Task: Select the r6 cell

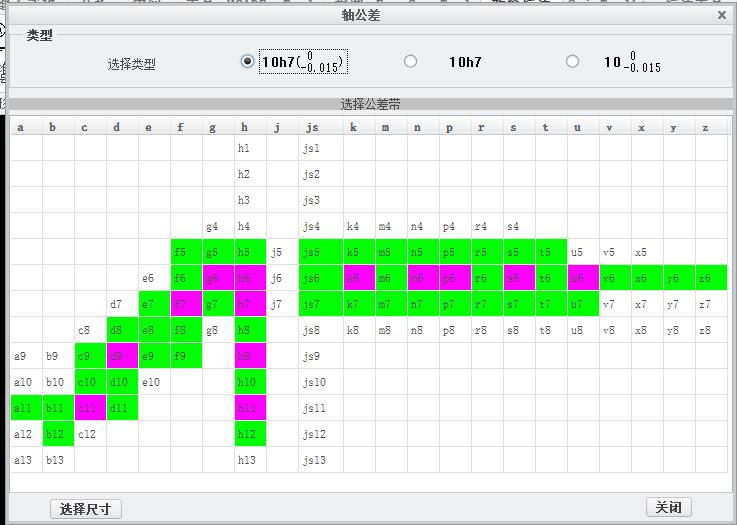Action: point(487,278)
